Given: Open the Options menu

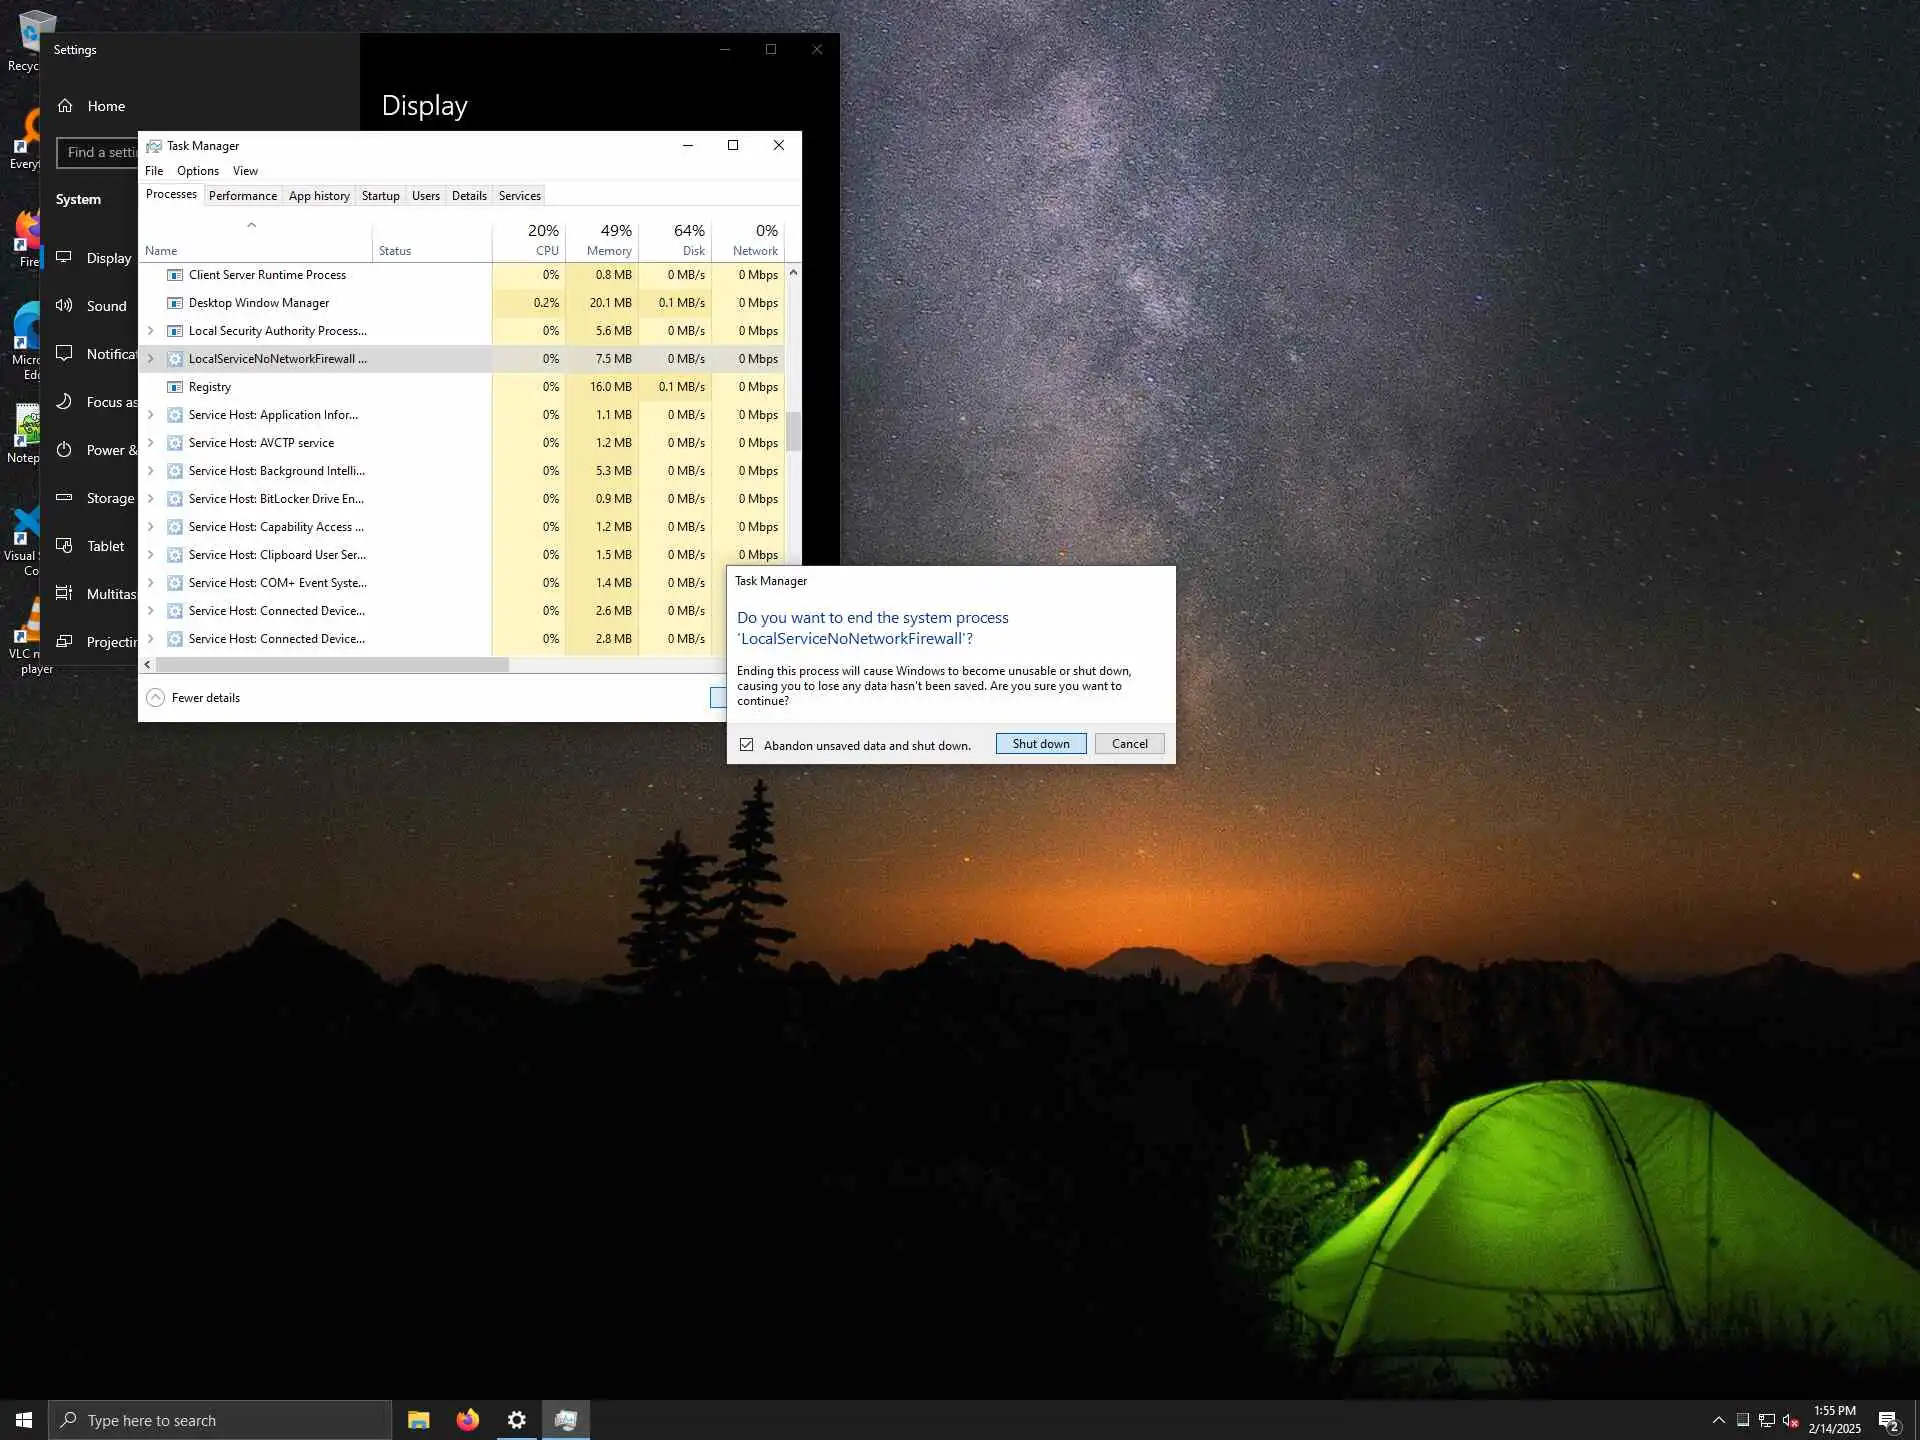Looking at the screenshot, I should pos(197,171).
